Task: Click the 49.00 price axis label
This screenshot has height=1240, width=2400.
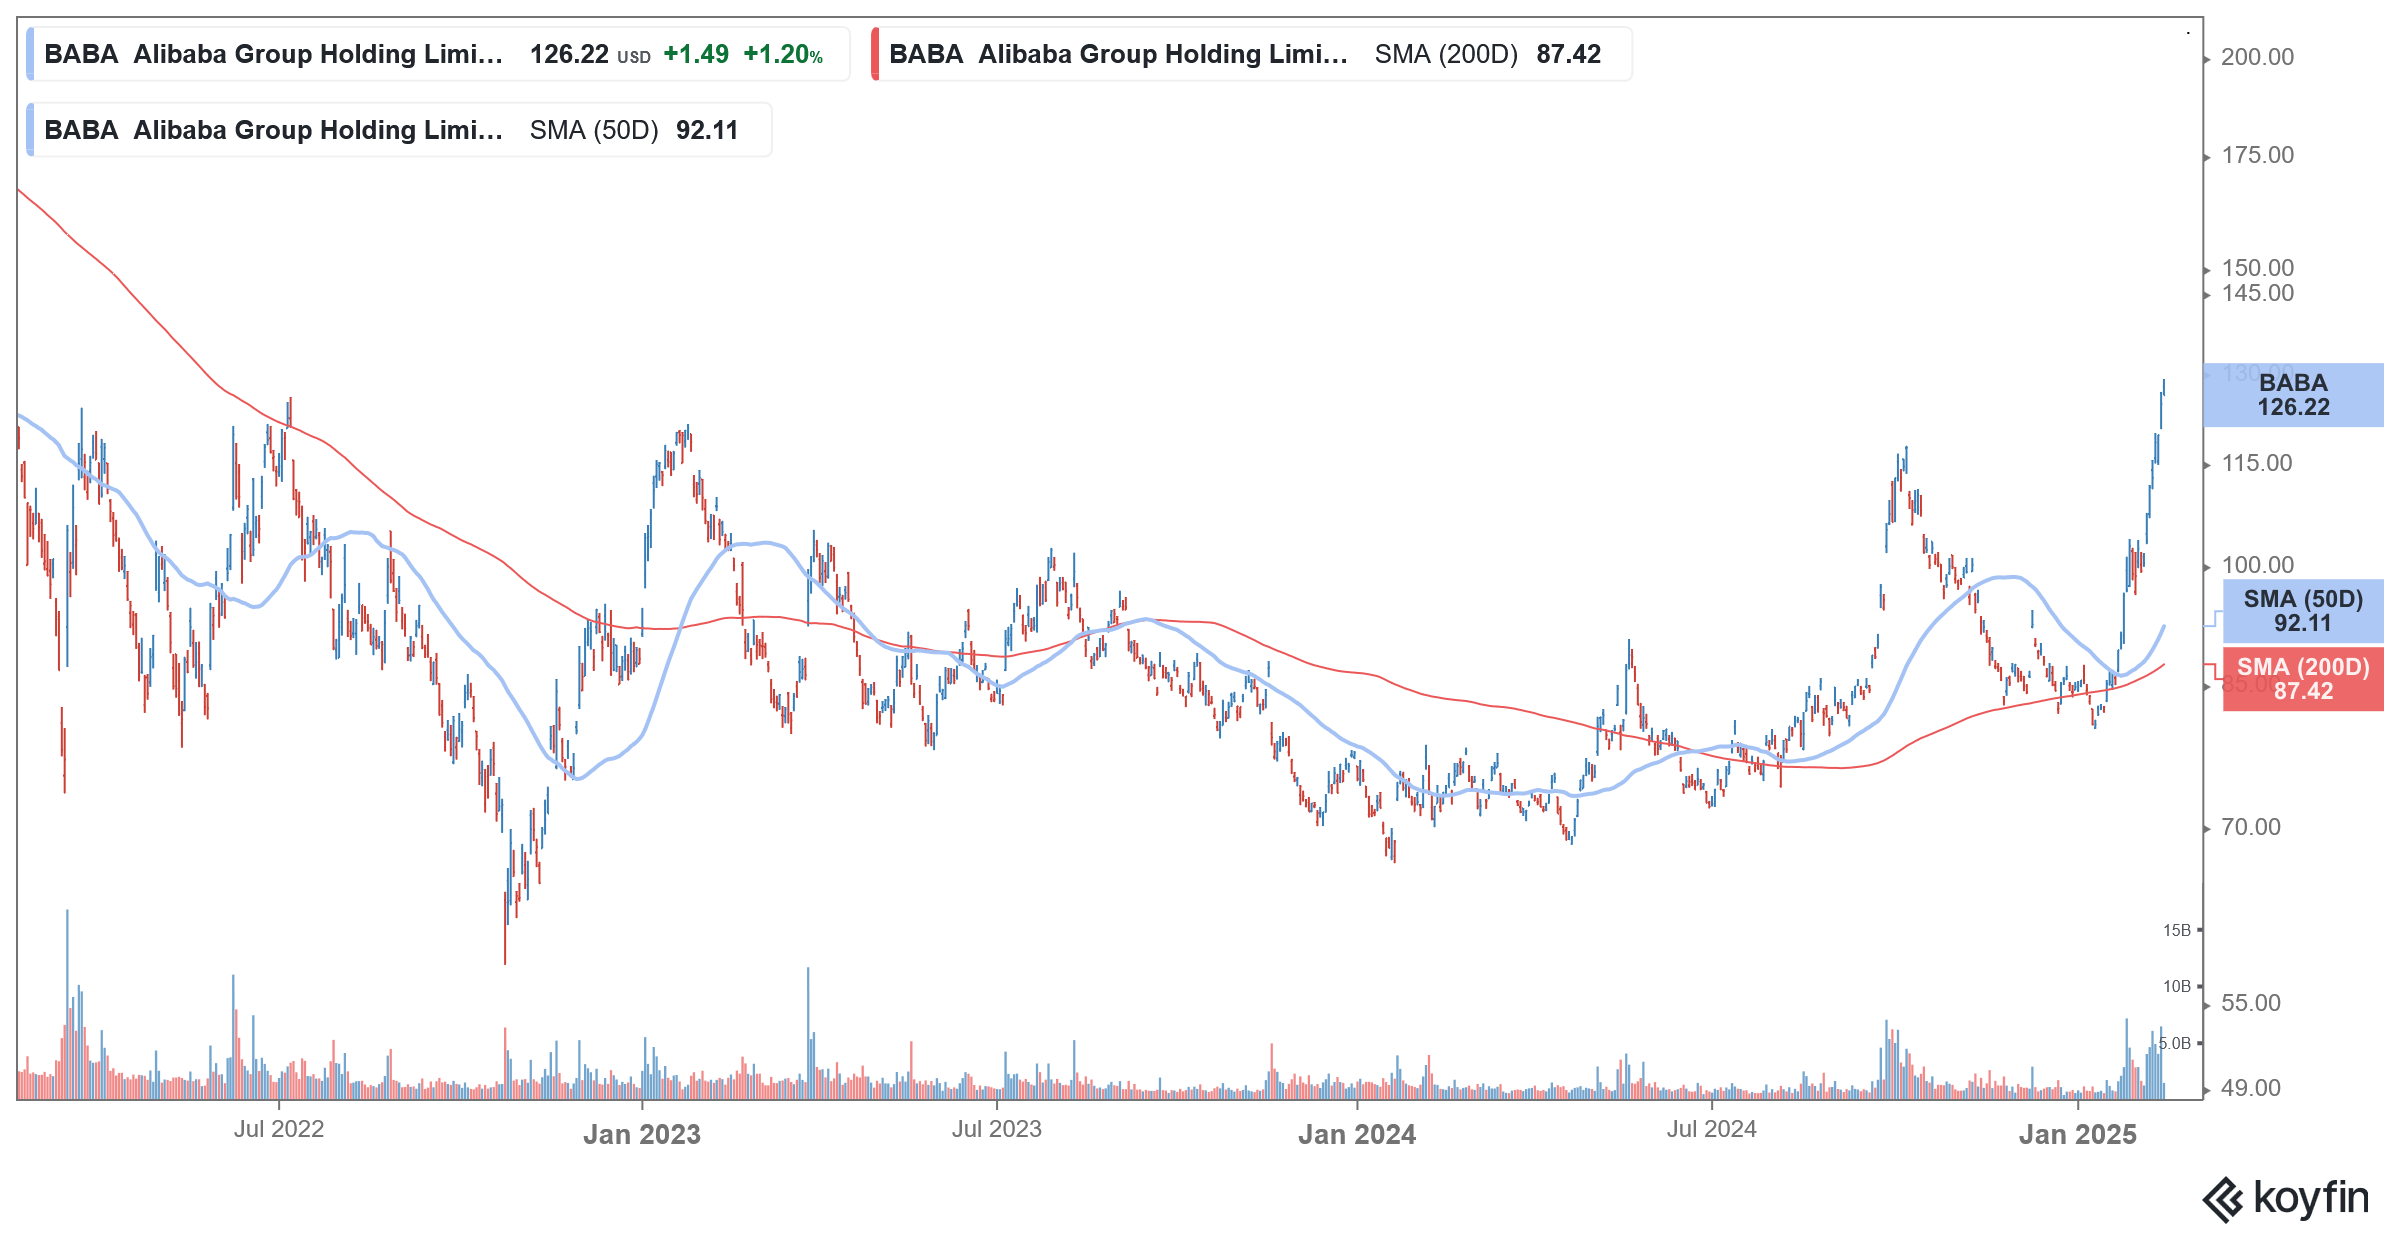Action: click(x=2251, y=1088)
